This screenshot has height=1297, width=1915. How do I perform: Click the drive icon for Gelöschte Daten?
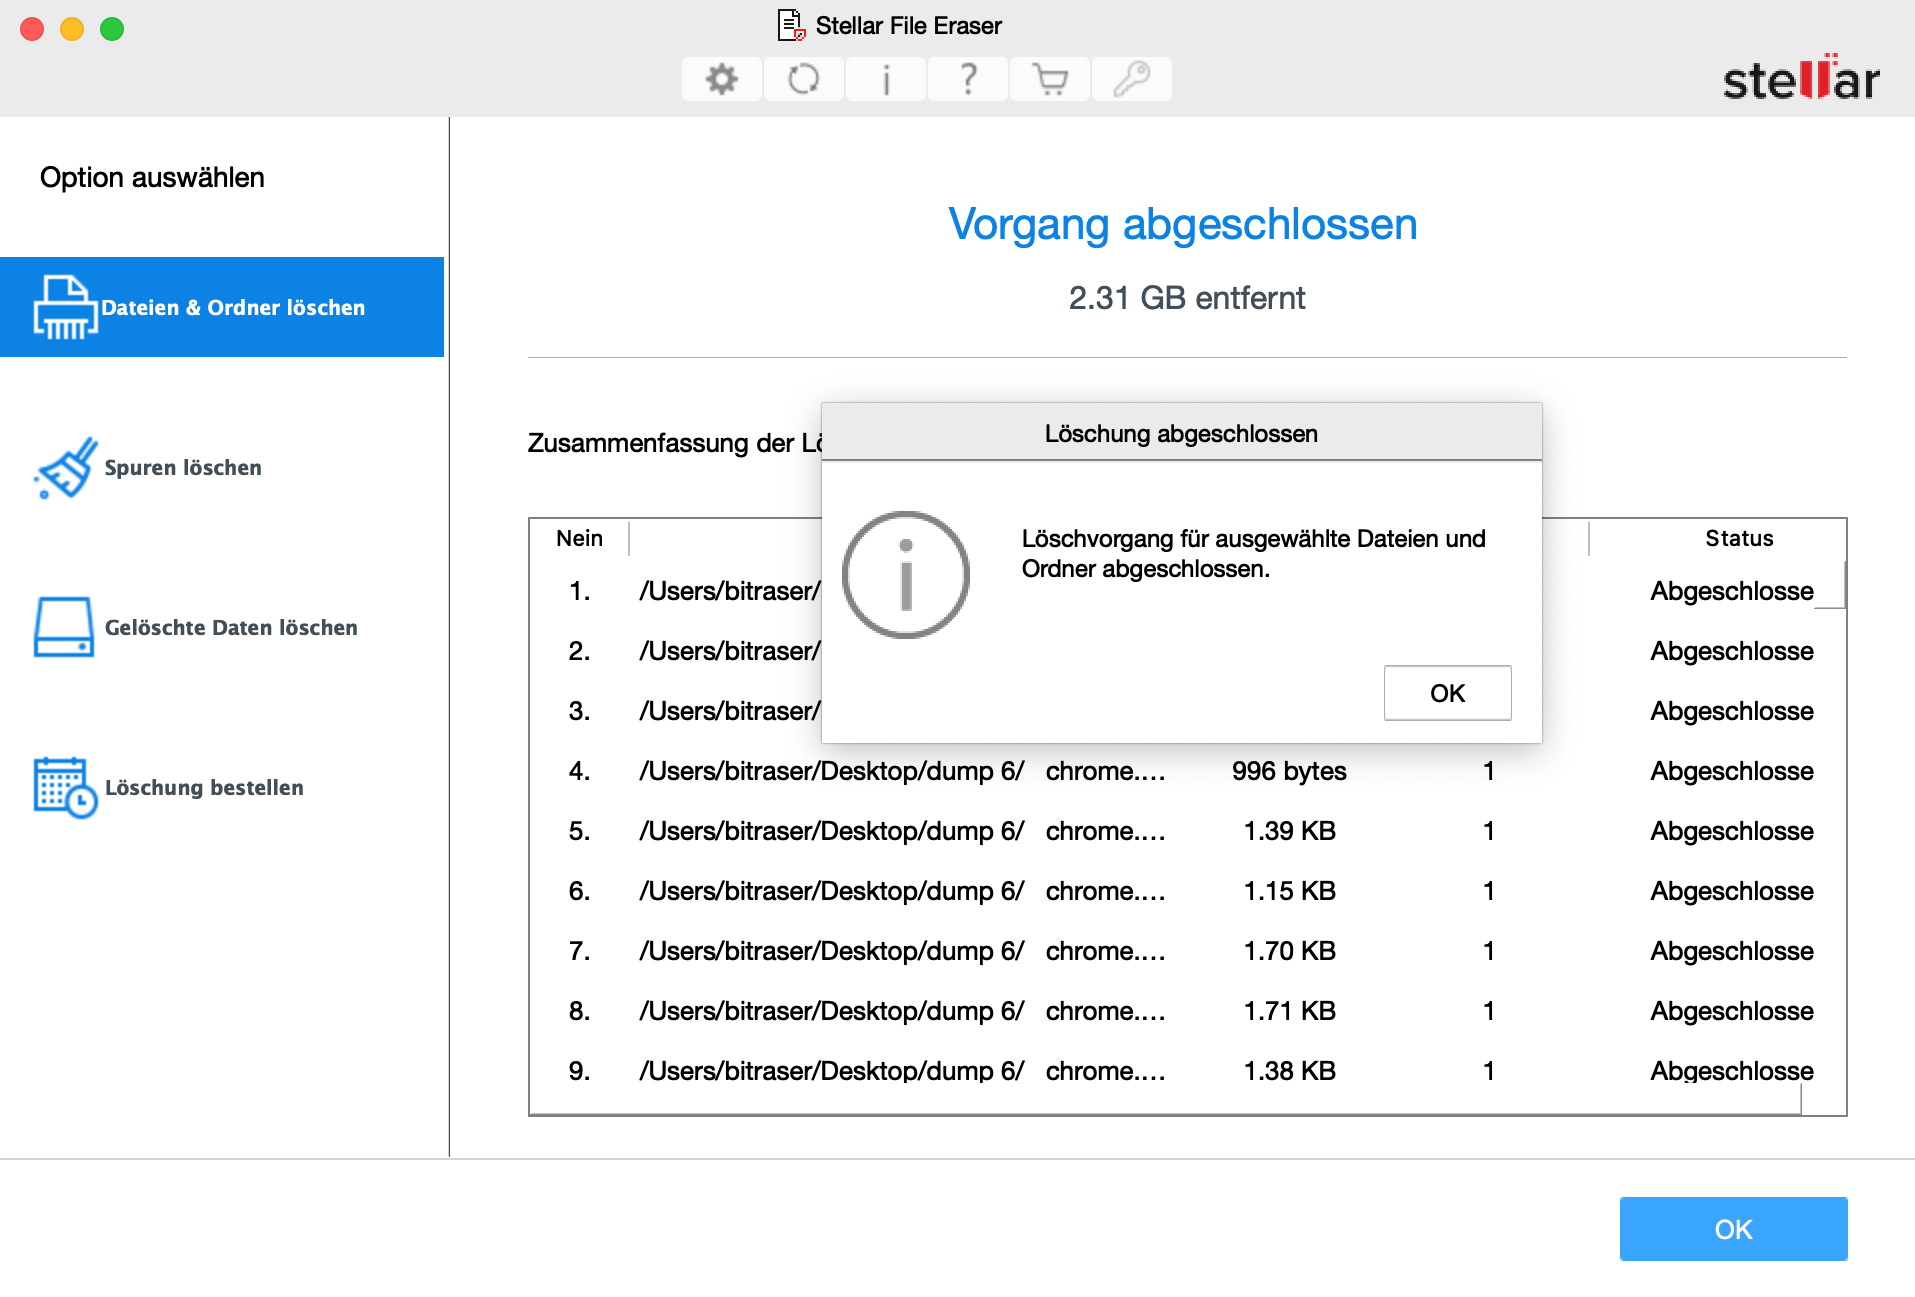pos(64,627)
